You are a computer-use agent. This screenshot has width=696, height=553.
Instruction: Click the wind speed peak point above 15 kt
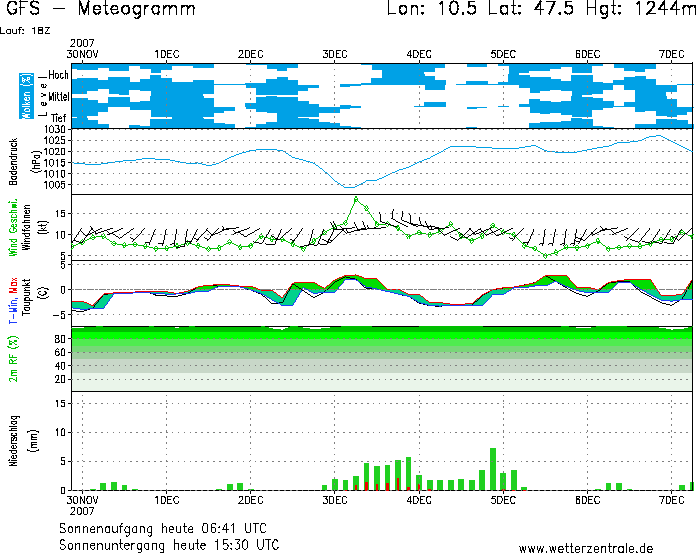pyautogui.click(x=355, y=199)
